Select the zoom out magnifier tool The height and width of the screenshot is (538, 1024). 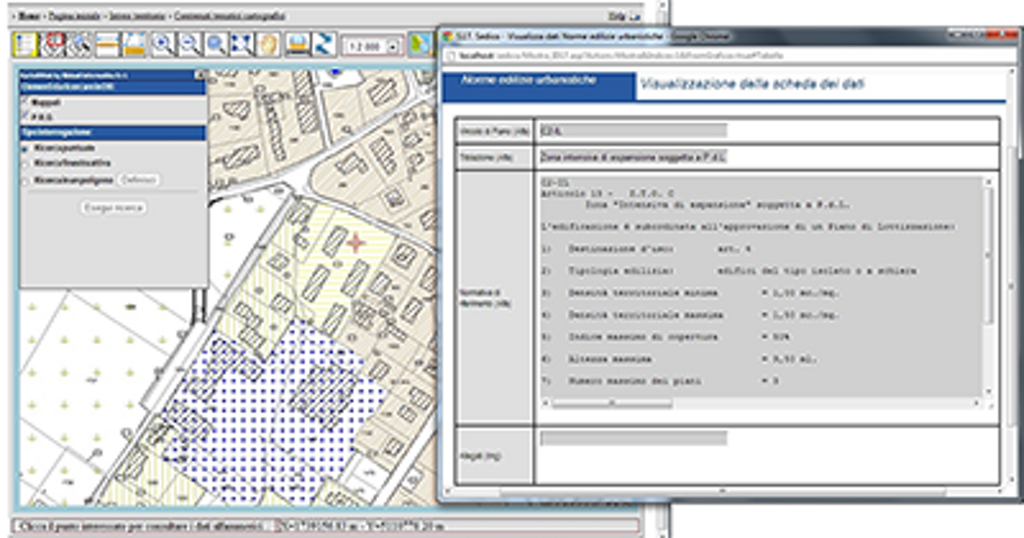189,44
